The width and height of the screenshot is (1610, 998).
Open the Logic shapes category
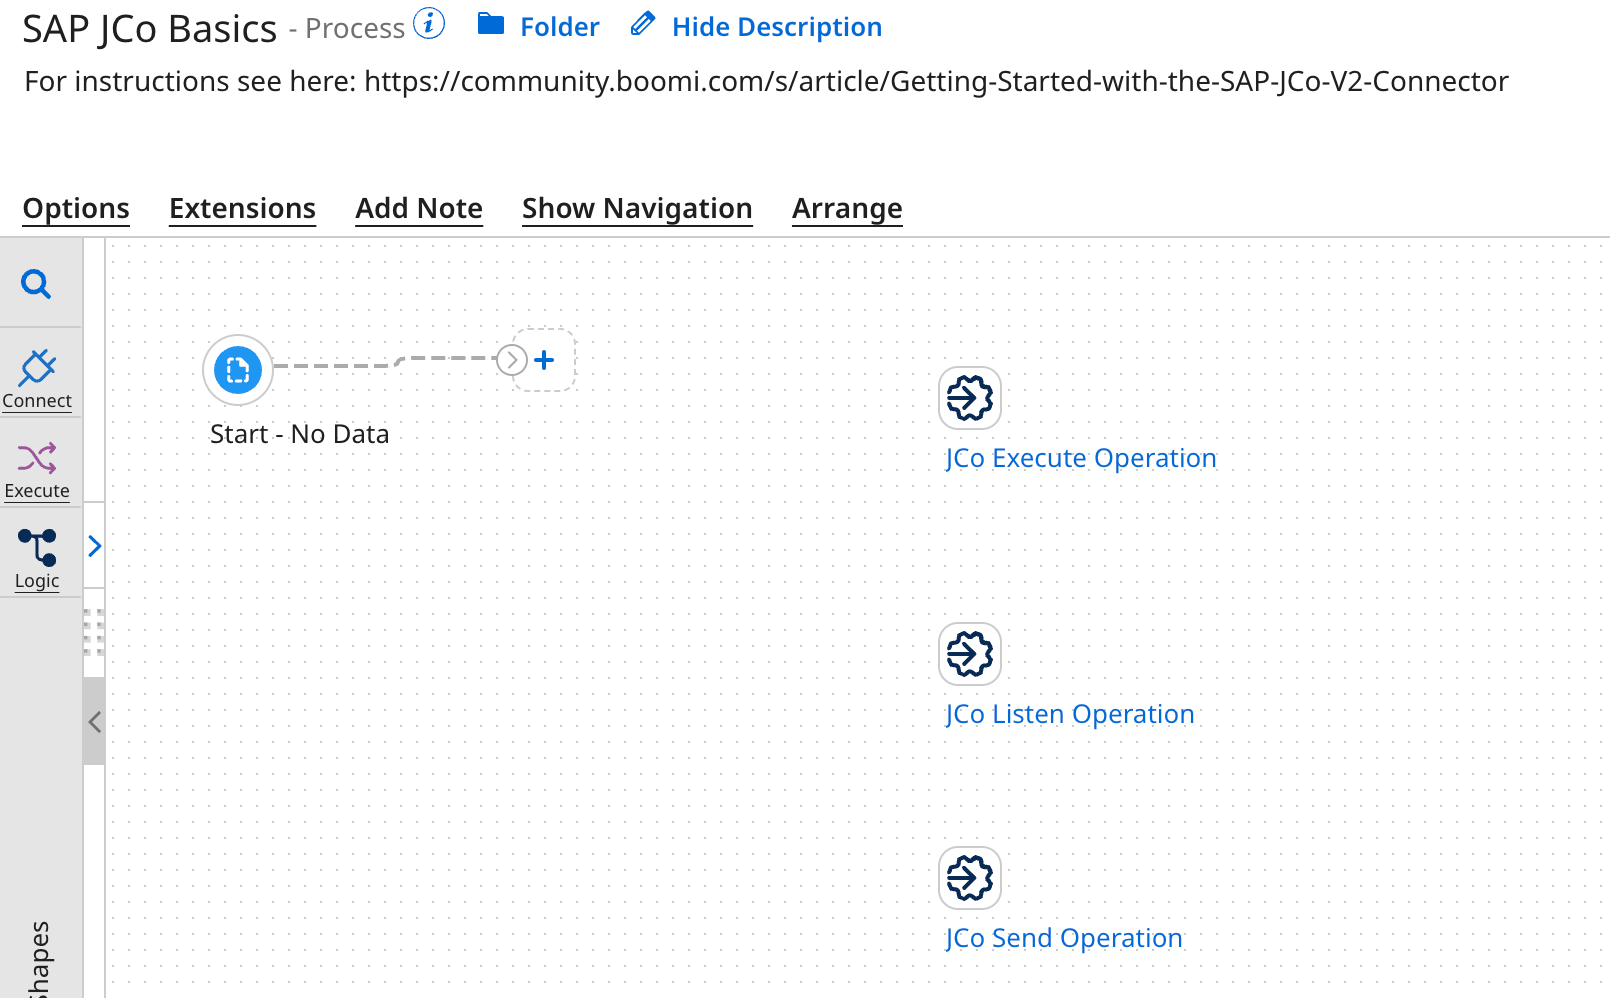(x=37, y=555)
